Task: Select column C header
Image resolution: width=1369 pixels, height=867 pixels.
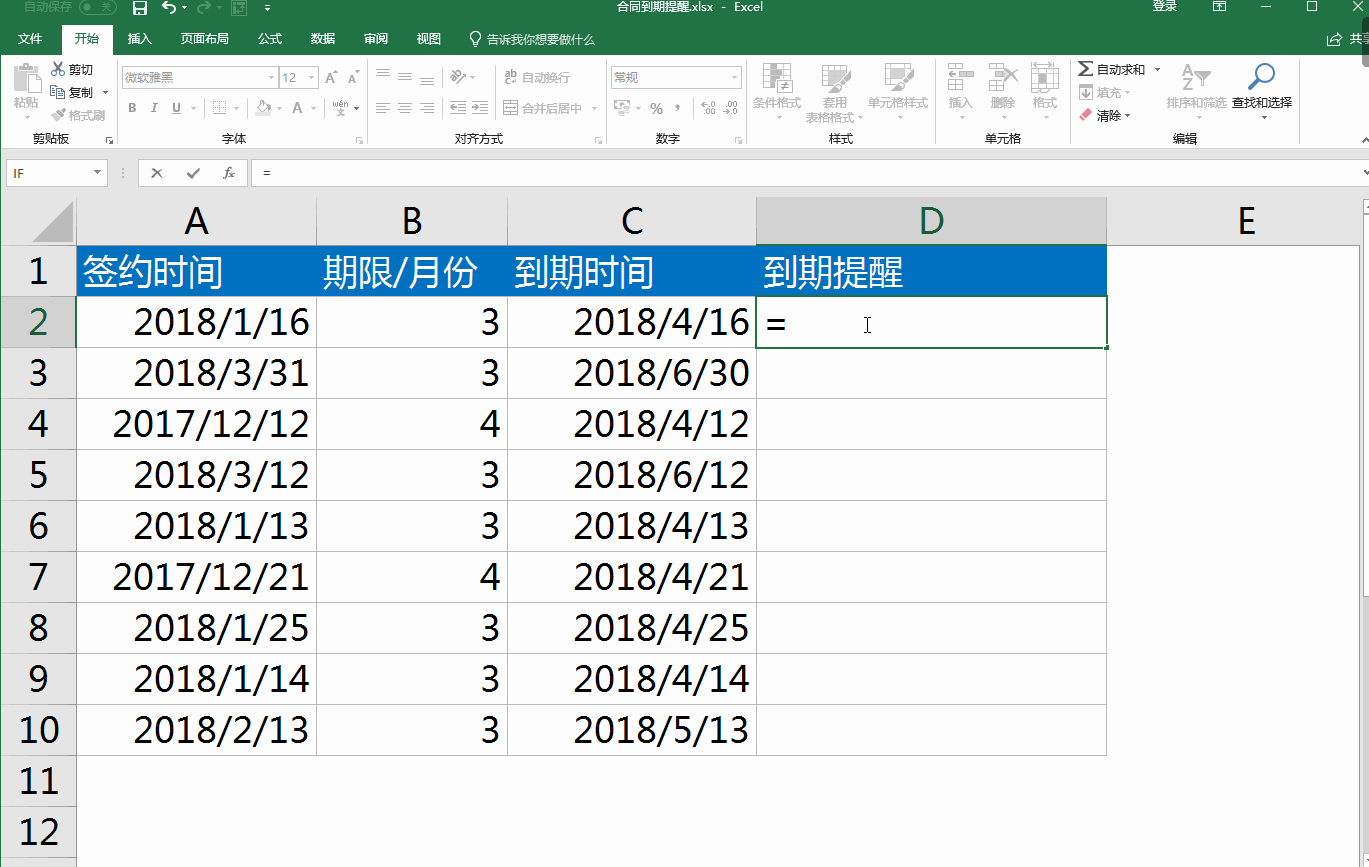Action: tap(632, 221)
